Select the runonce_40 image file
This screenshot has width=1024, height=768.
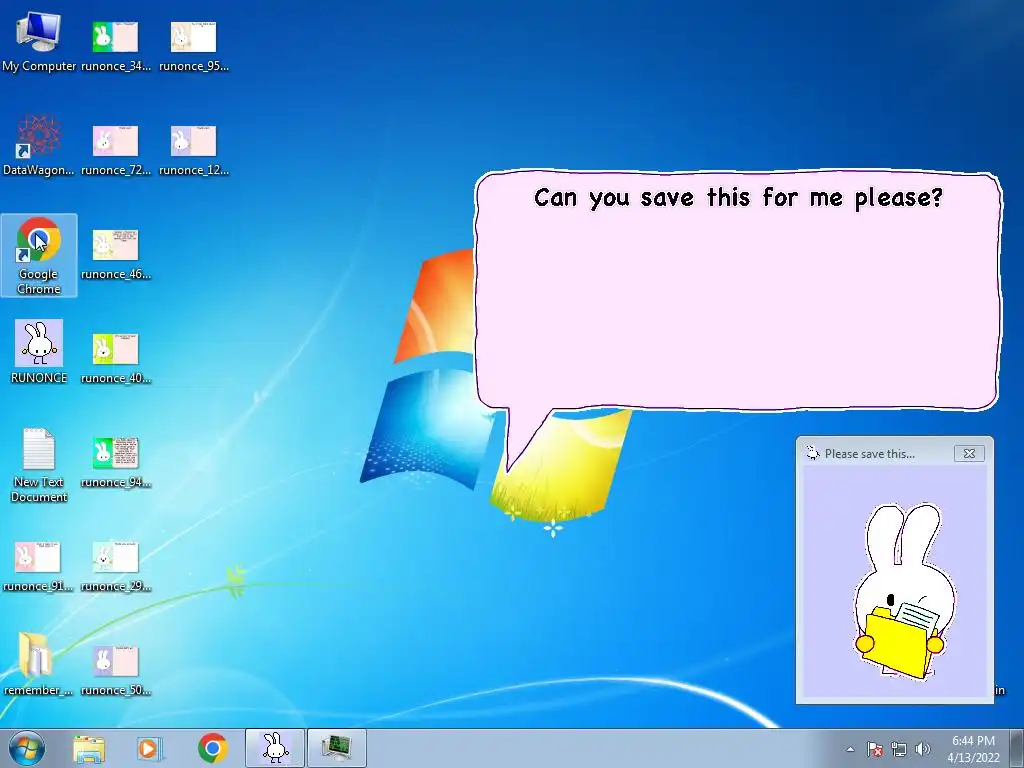tap(116, 357)
